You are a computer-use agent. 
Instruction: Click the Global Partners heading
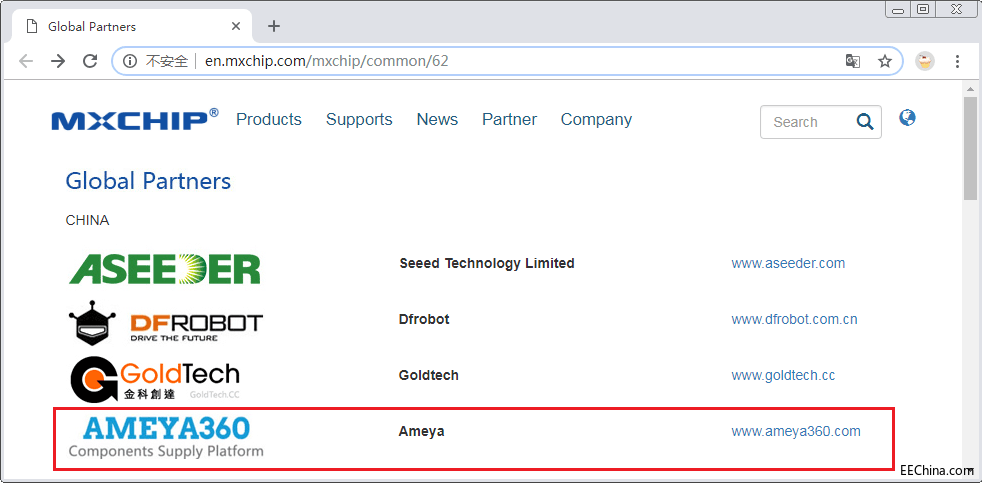(148, 181)
